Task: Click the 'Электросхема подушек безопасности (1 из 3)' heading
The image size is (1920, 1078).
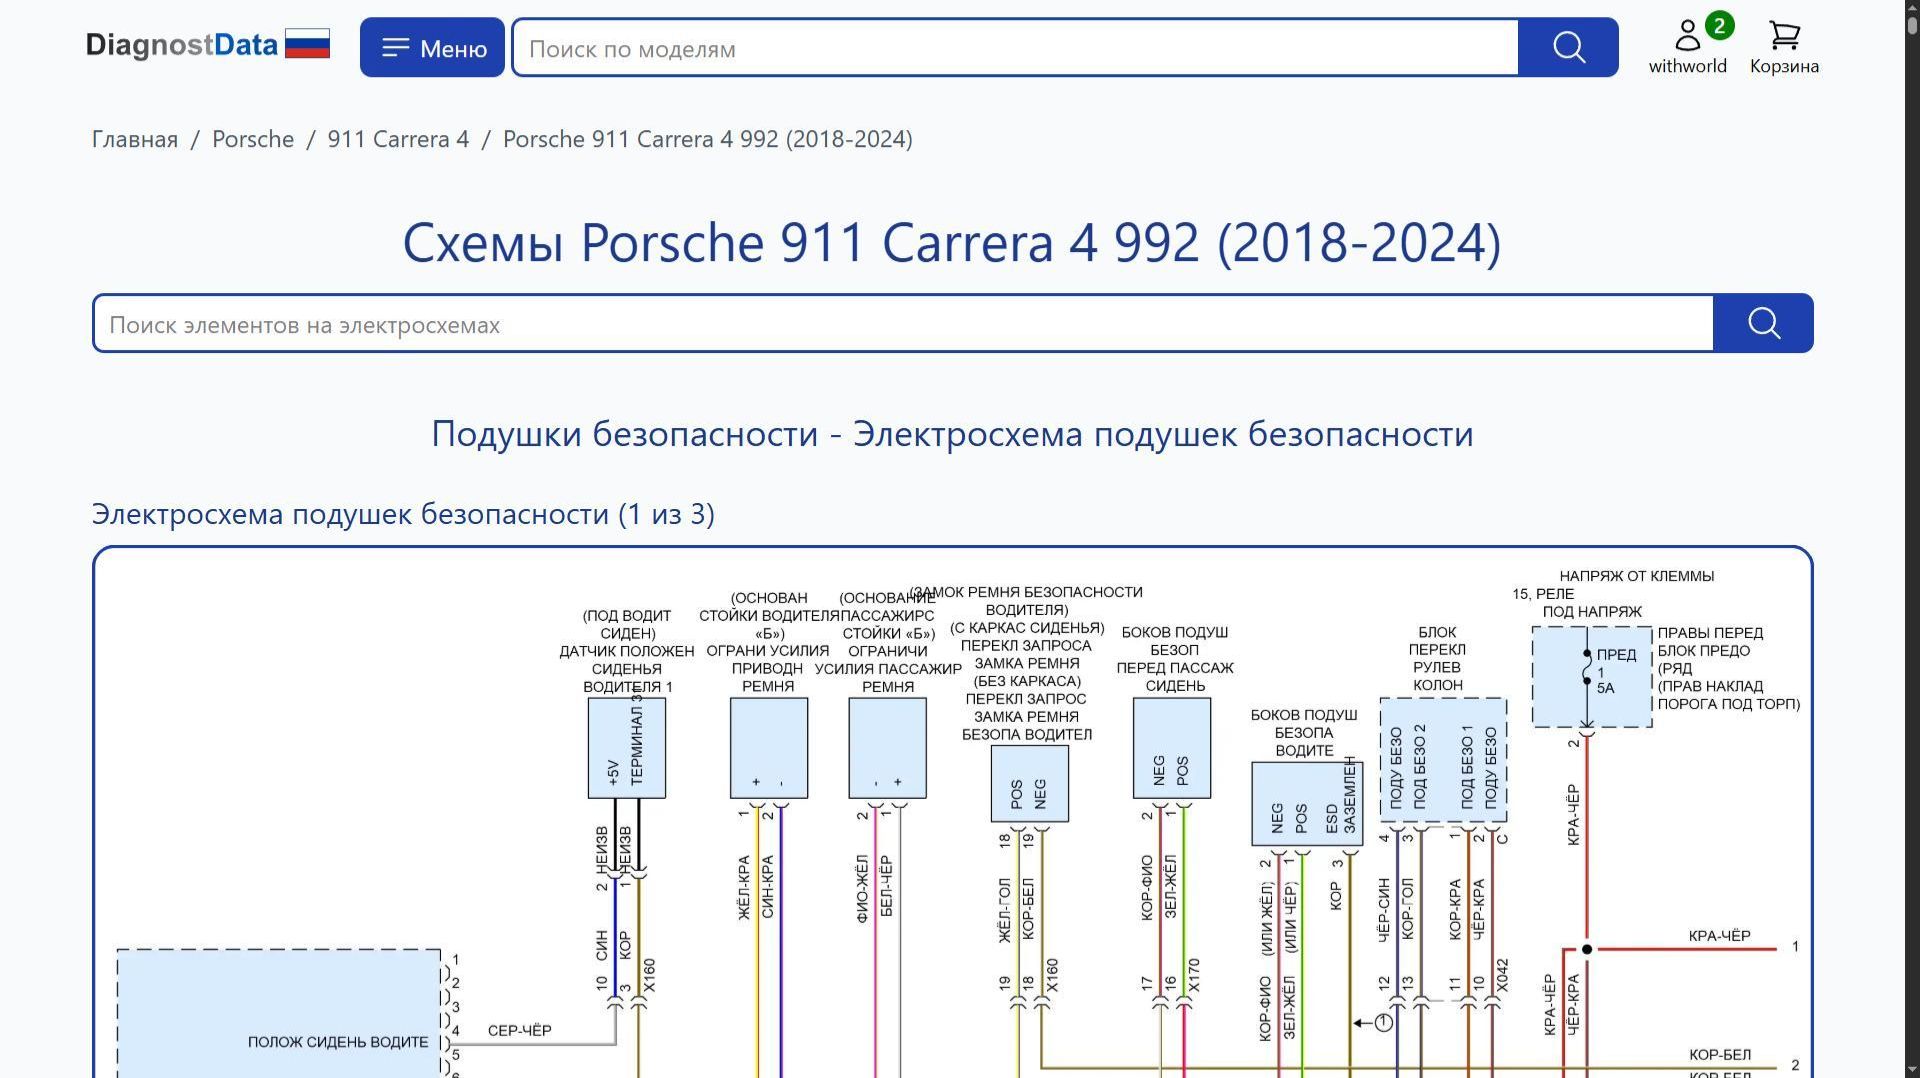Action: [403, 514]
